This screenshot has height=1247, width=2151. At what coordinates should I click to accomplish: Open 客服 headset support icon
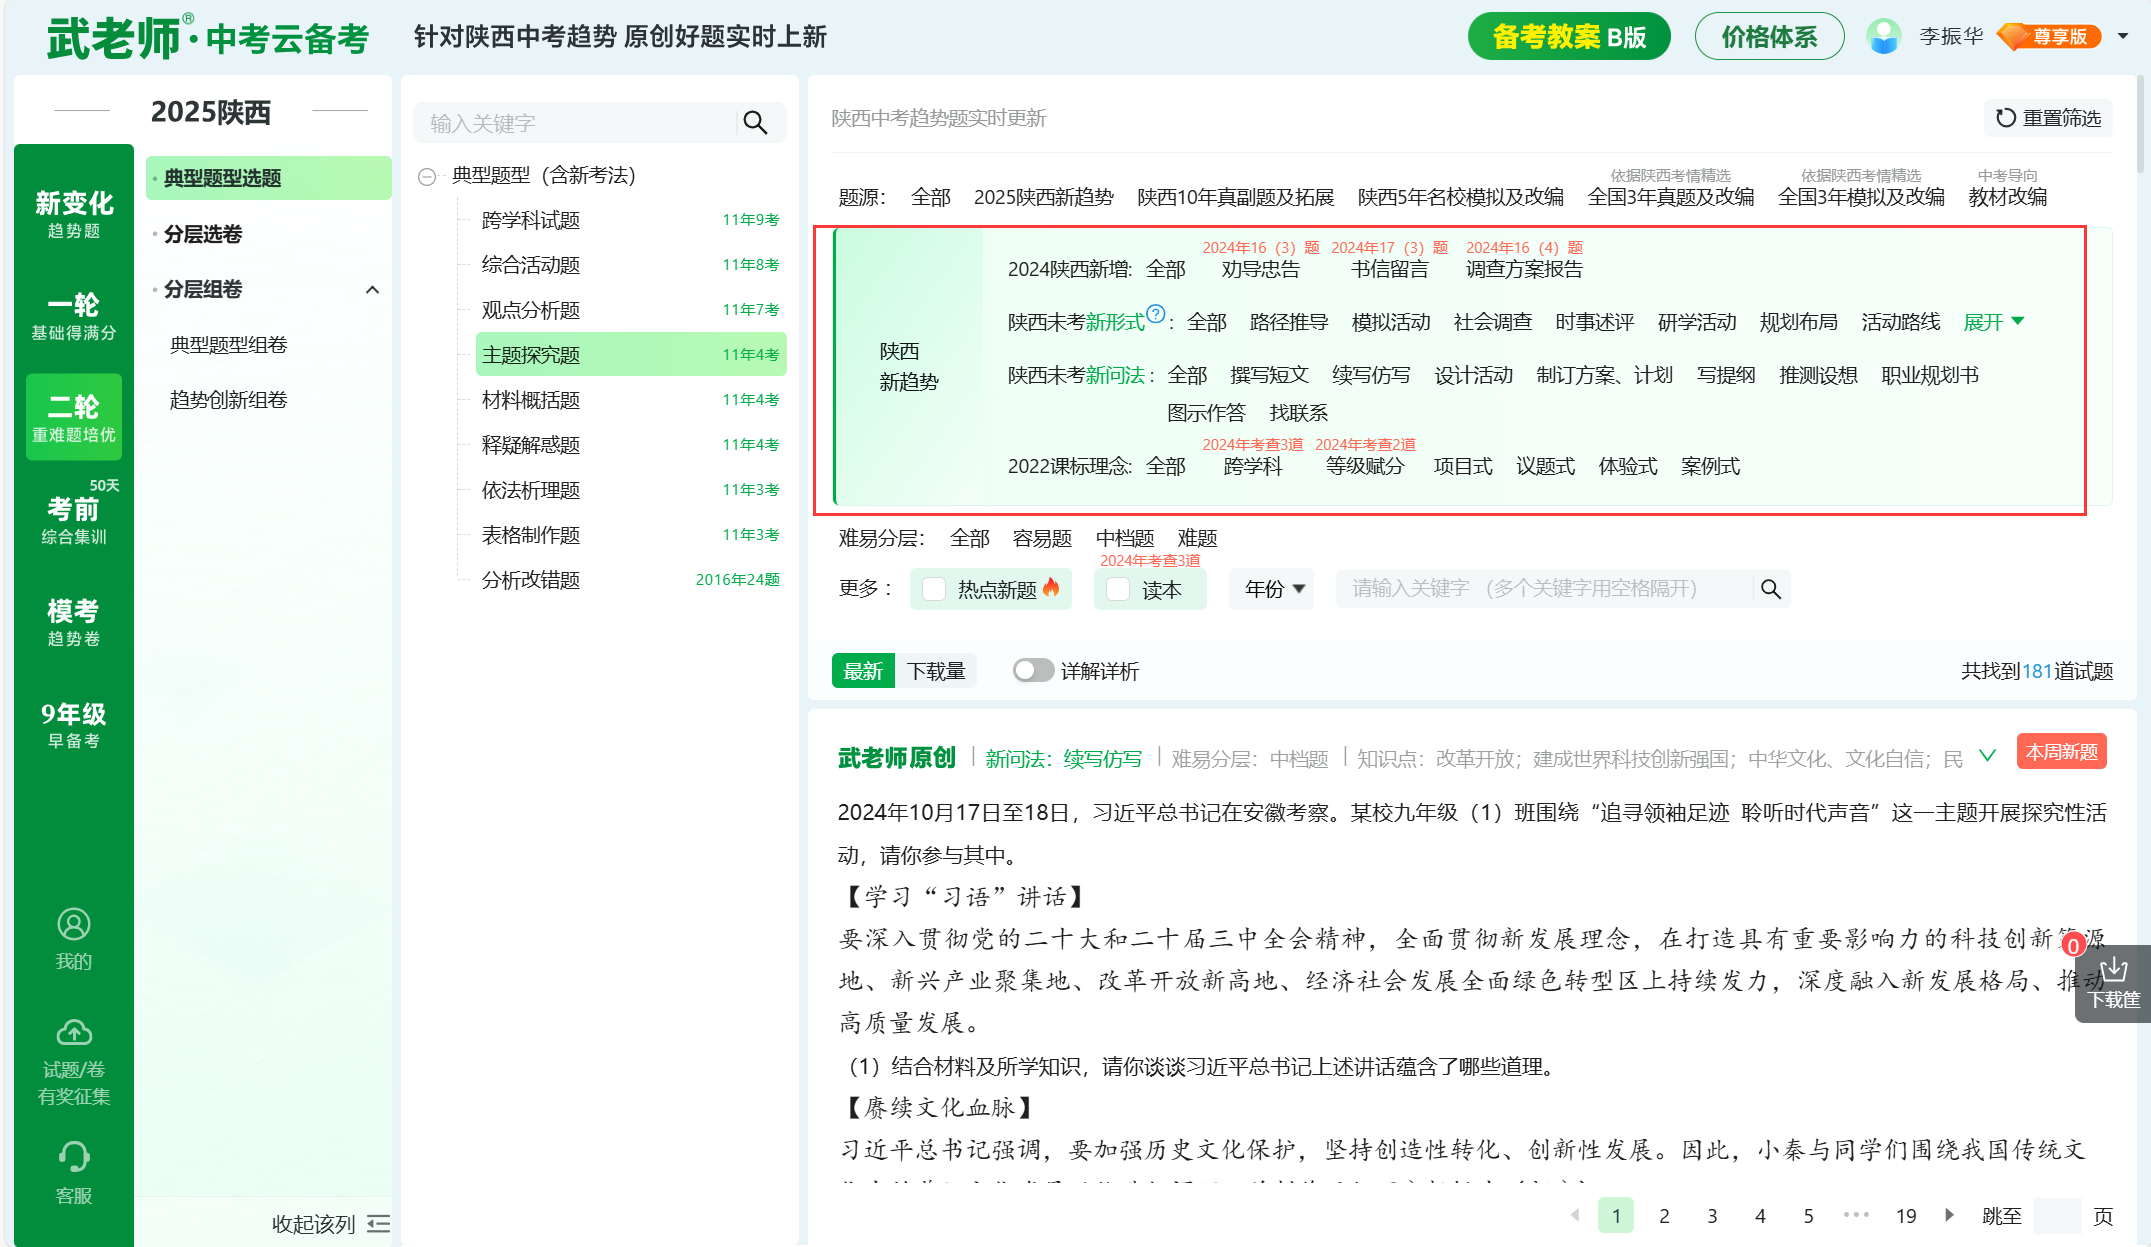(73, 1157)
